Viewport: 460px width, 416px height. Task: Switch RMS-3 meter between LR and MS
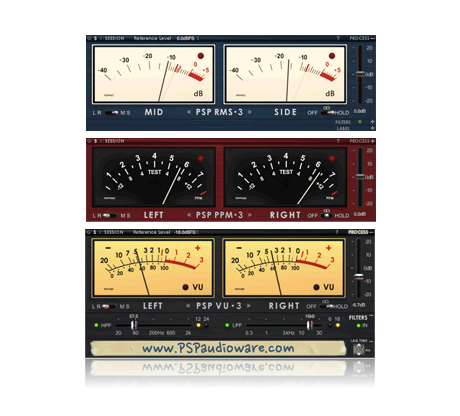click(112, 113)
